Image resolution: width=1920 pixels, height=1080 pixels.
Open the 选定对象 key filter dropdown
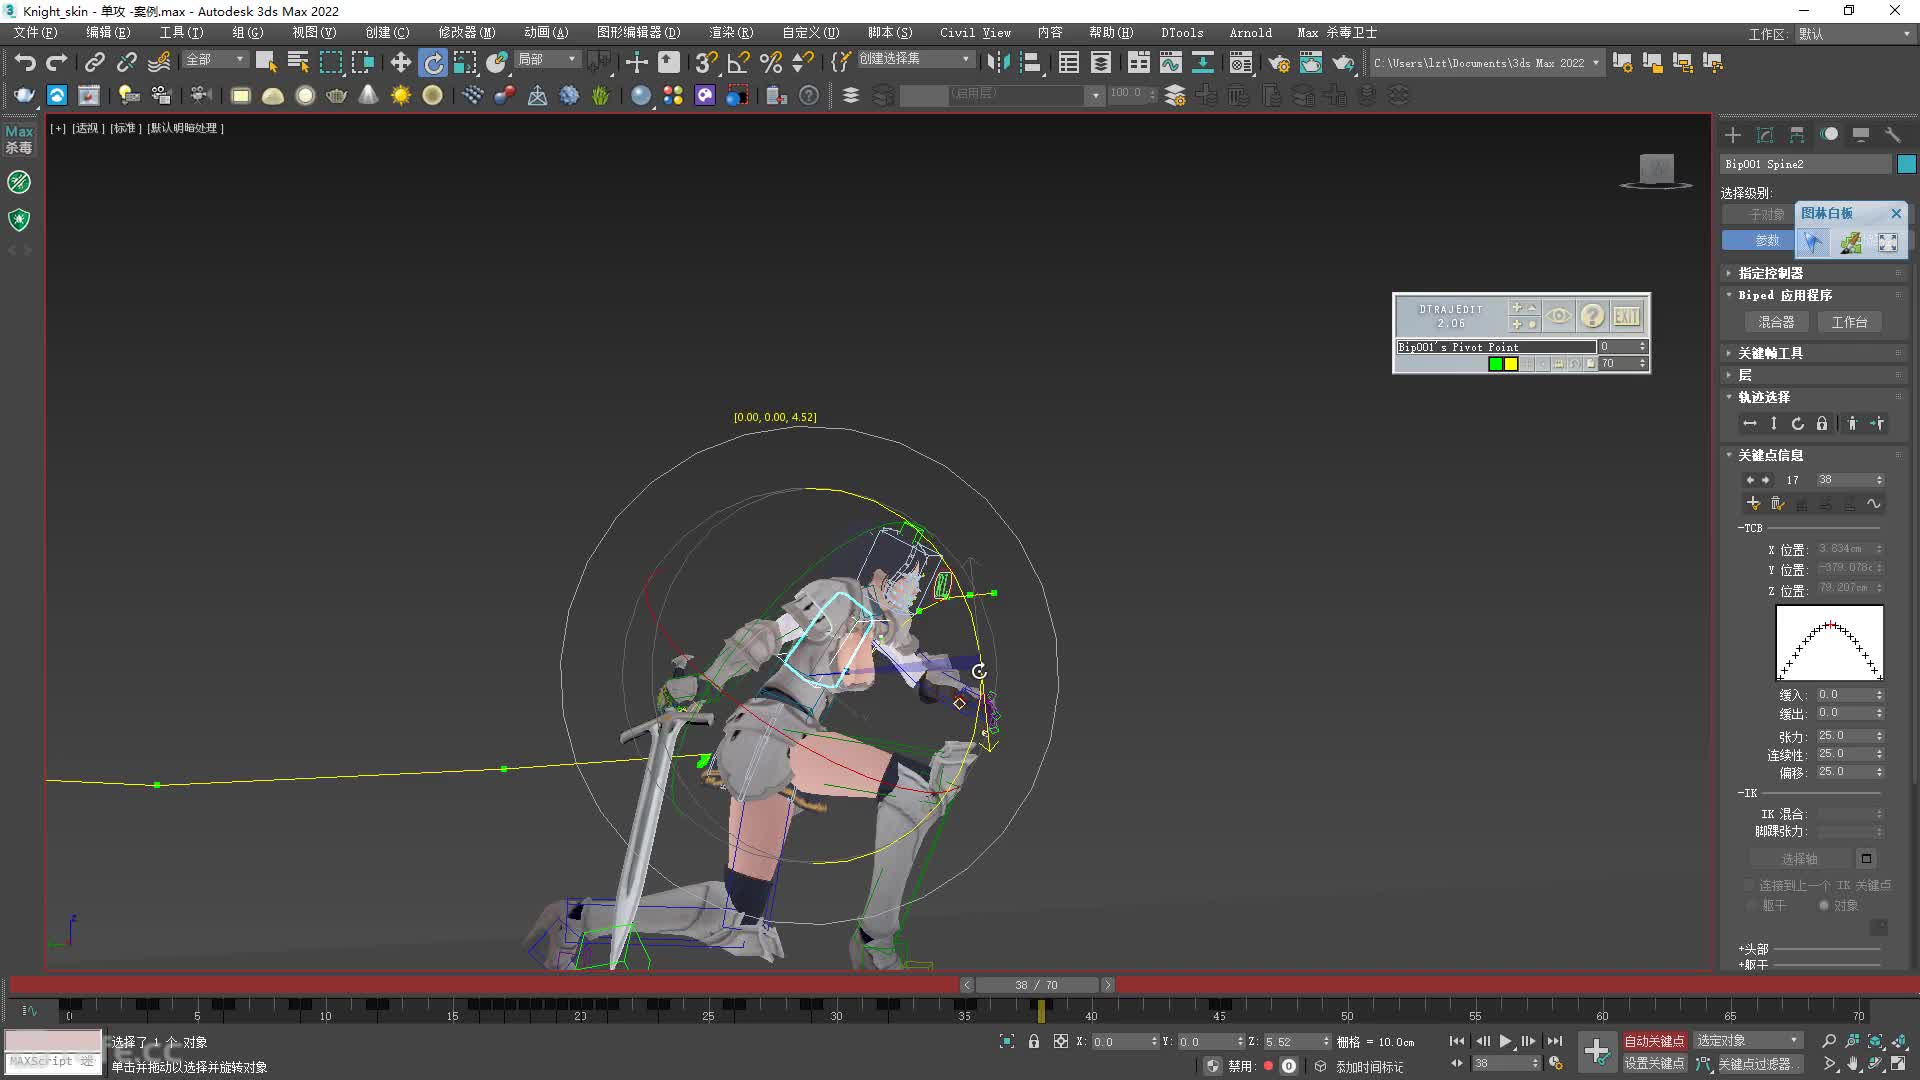[1748, 1041]
